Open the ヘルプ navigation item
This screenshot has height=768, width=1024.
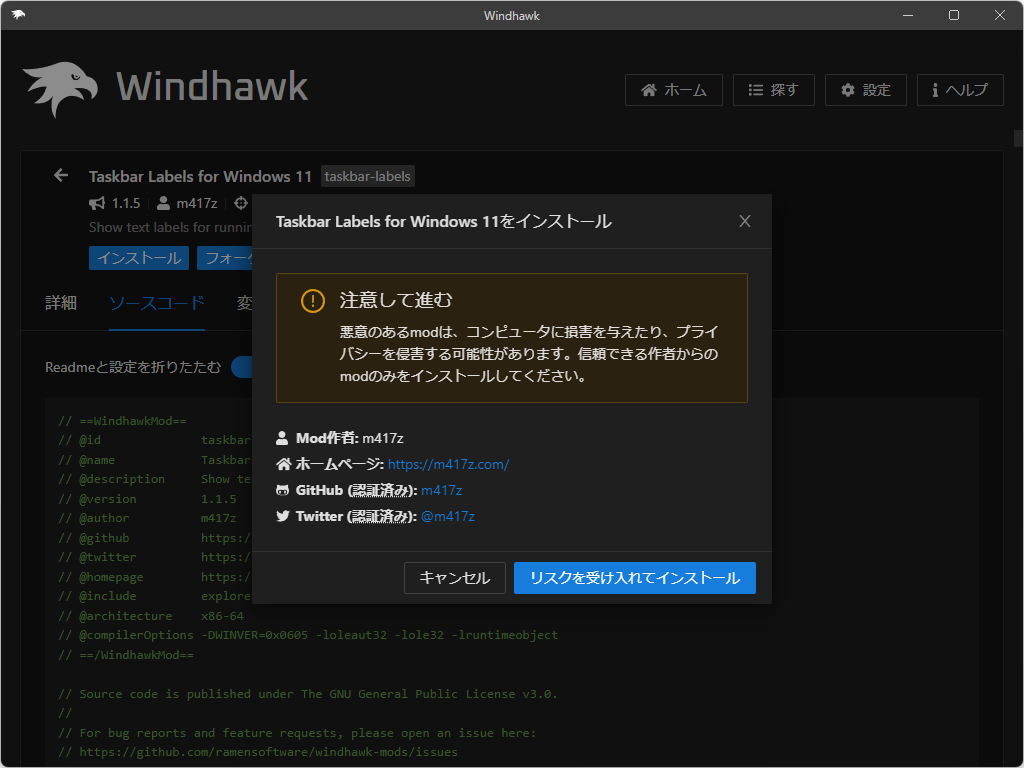pos(960,89)
